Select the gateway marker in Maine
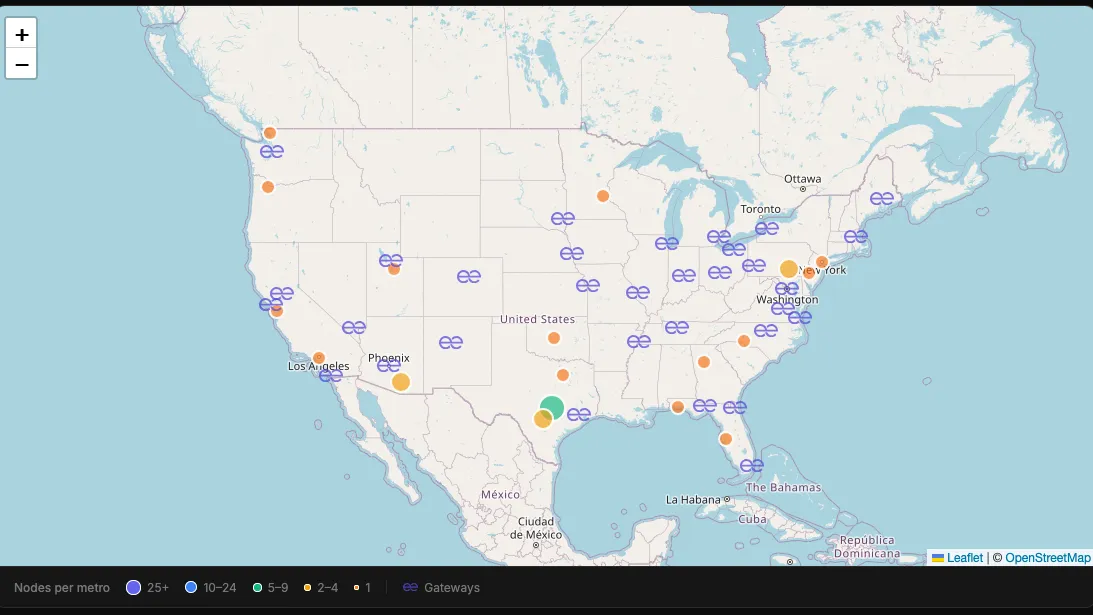Viewport: 1093px width, 615px height. (x=882, y=199)
